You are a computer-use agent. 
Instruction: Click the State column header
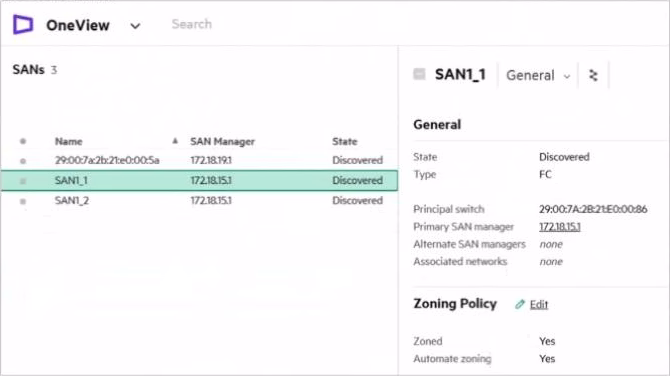pos(344,141)
